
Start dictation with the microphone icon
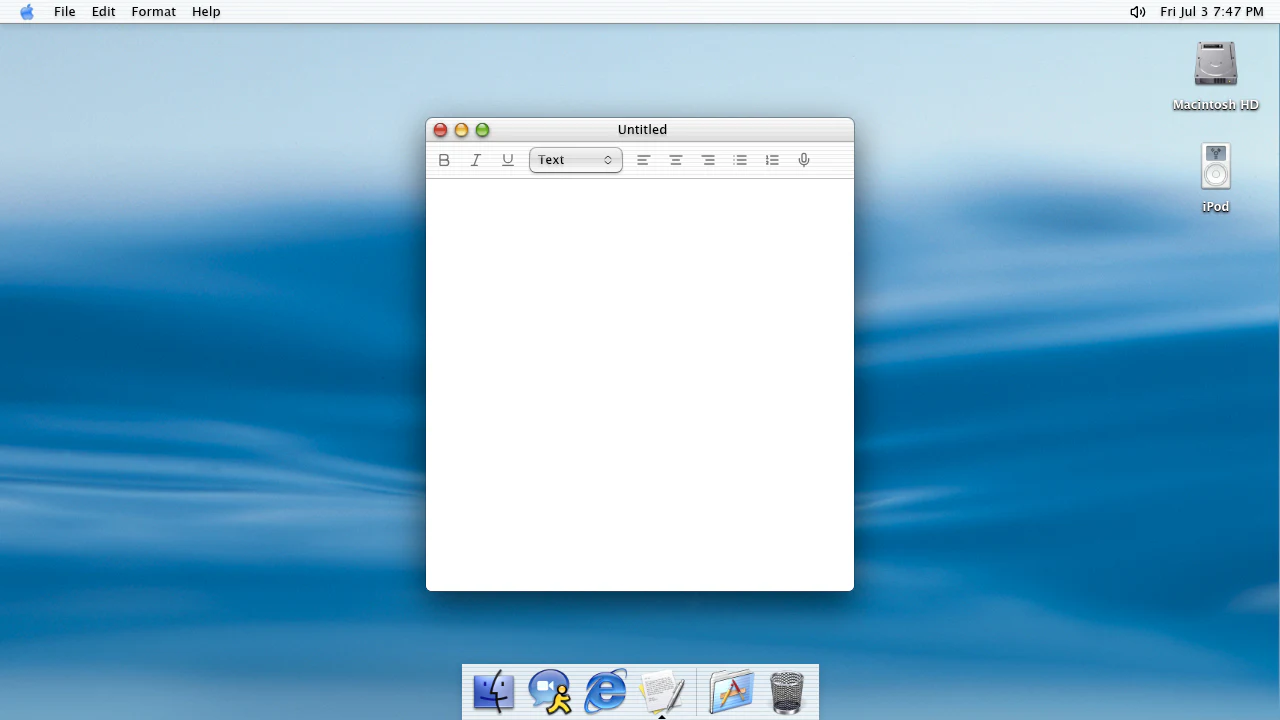tap(804, 160)
